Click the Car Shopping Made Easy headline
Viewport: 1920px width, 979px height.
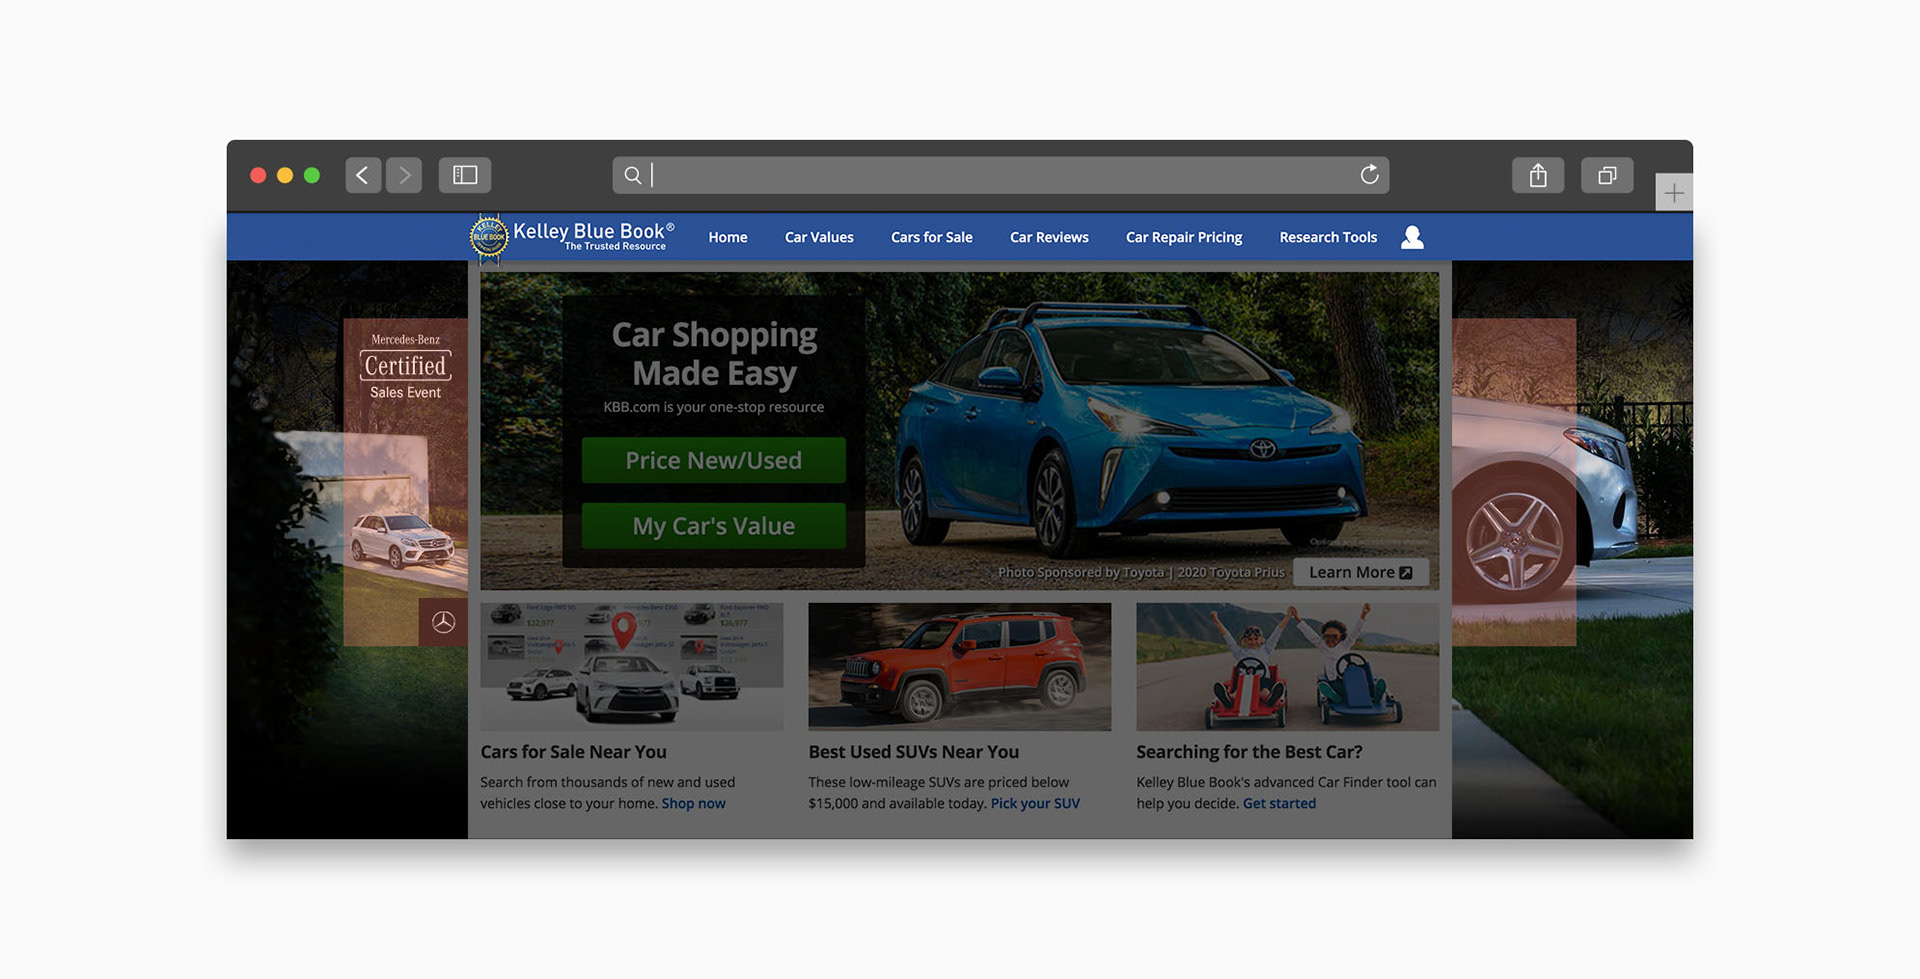(714, 353)
